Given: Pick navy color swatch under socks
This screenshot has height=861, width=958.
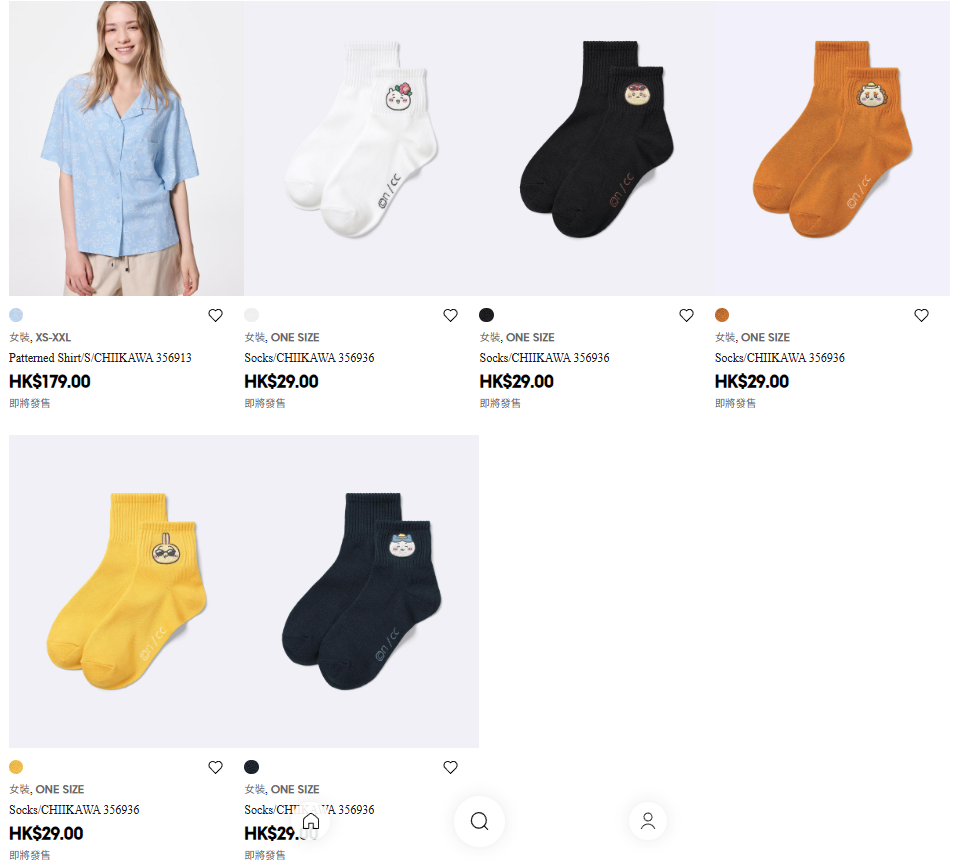Looking at the screenshot, I should coord(251,767).
